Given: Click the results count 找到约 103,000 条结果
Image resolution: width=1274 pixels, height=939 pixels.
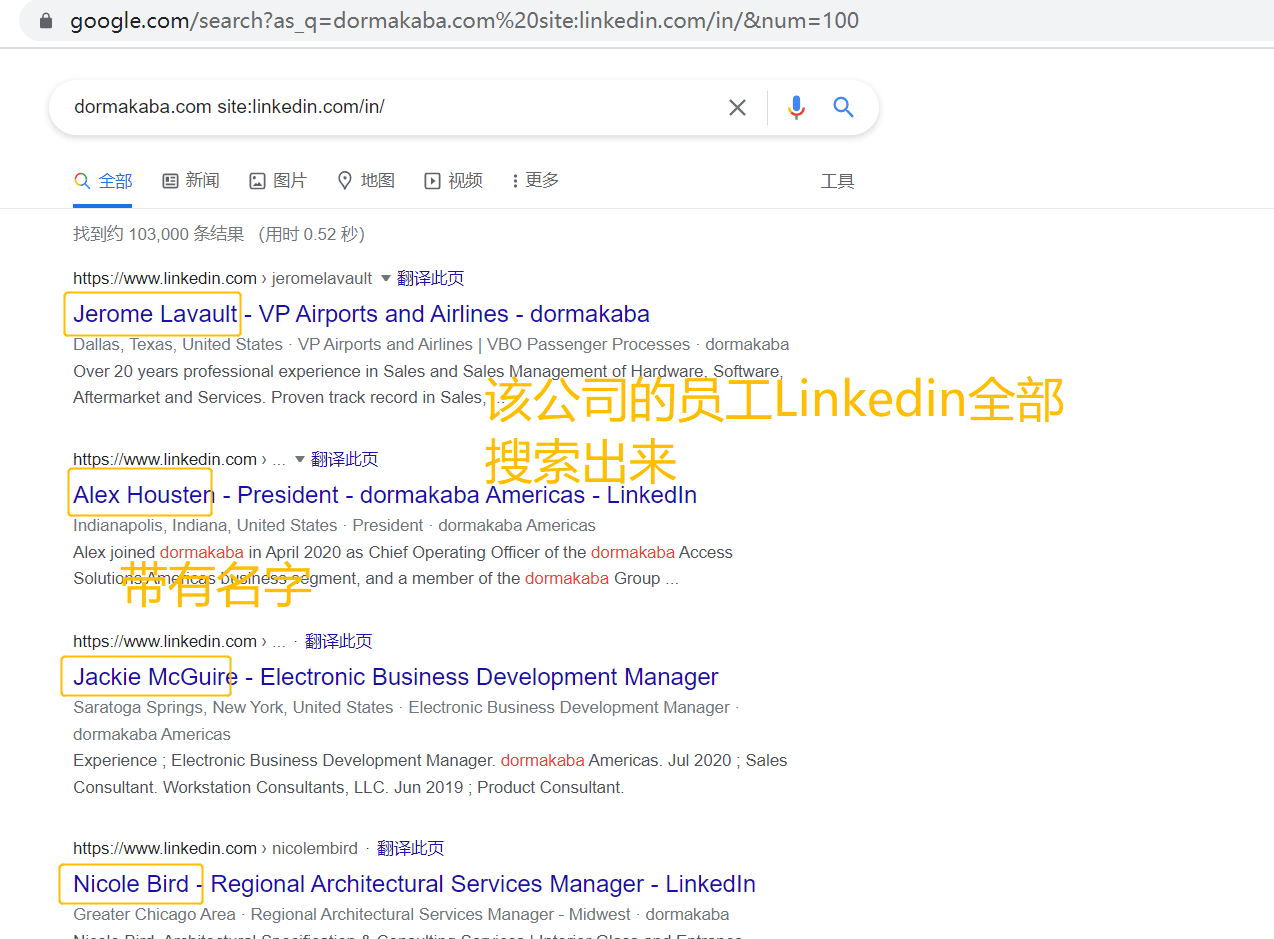Looking at the screenshot, I should 158,234.
